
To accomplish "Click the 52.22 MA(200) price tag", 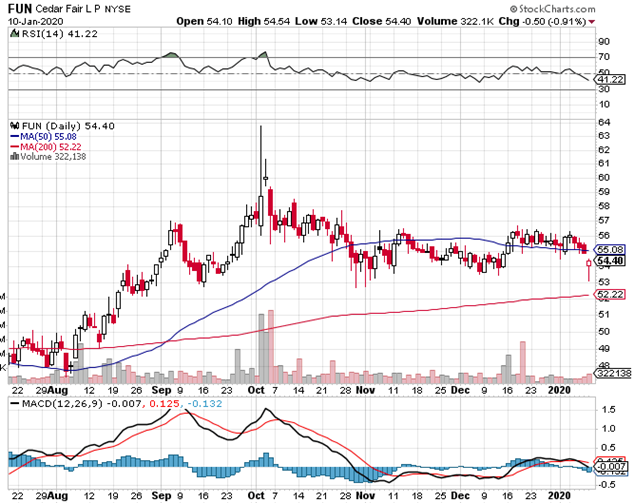I will [609, 294].
